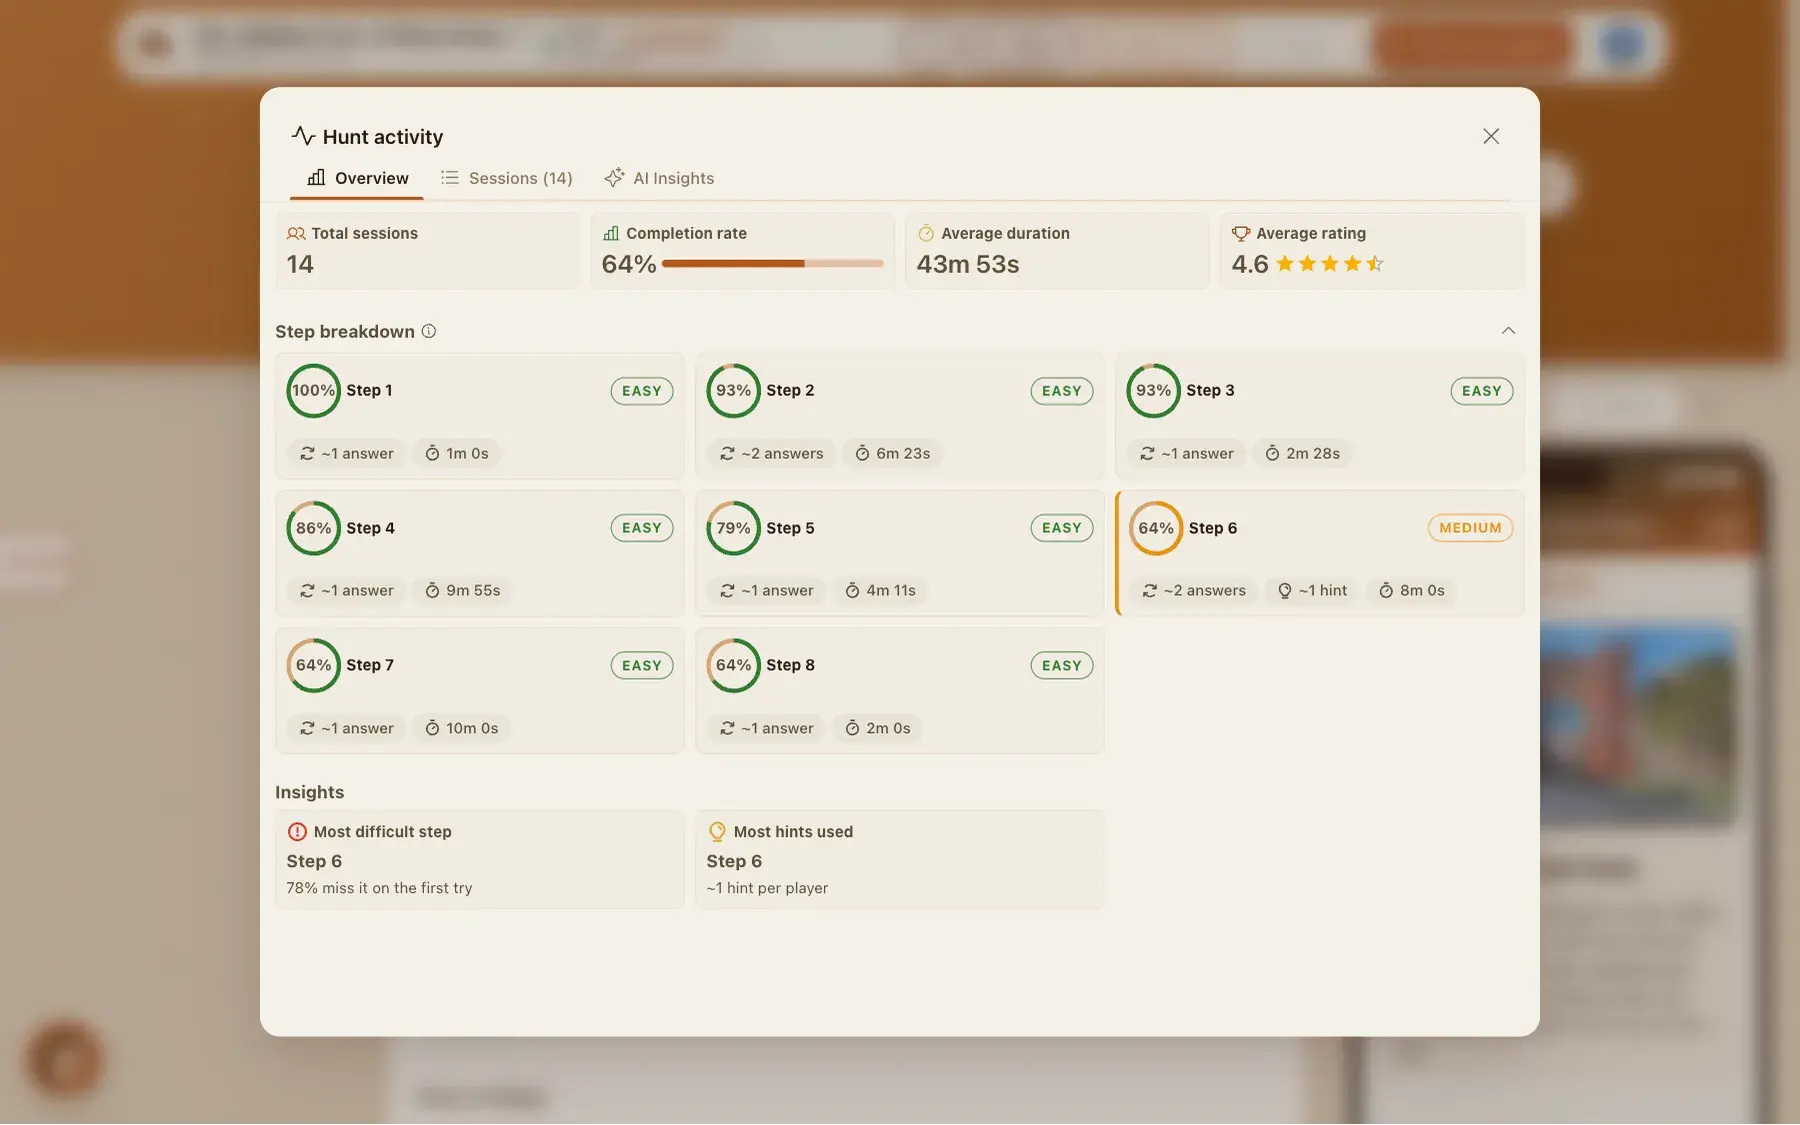Click the Total sessions people icon
Screen dimensions: 1800x1125
point(296,233)
